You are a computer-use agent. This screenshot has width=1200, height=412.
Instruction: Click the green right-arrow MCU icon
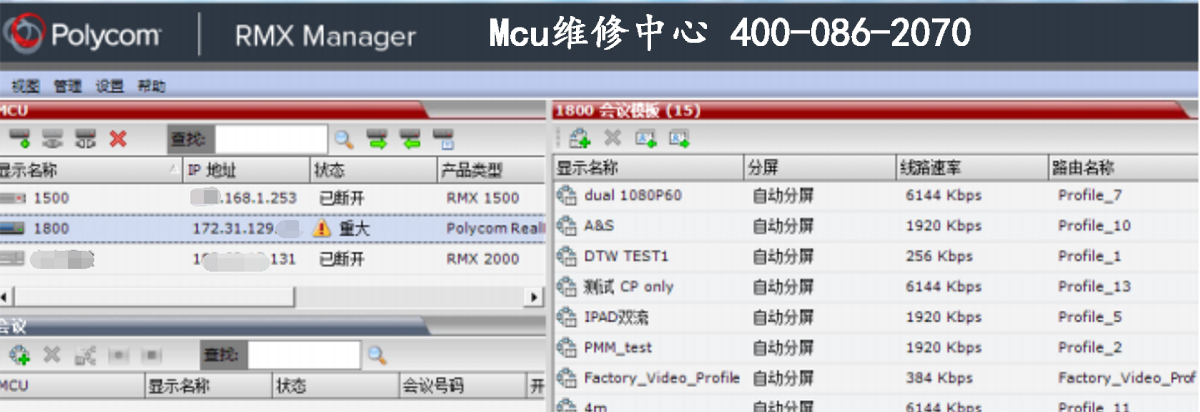[376, 138]
